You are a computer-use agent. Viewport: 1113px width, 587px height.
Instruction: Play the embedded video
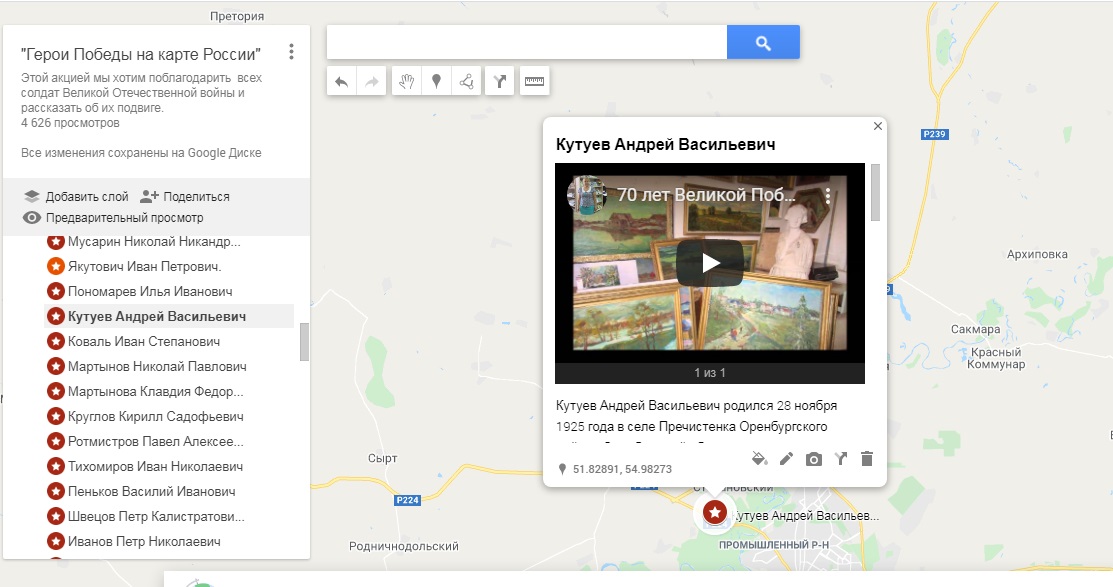(x=710, y=263)
